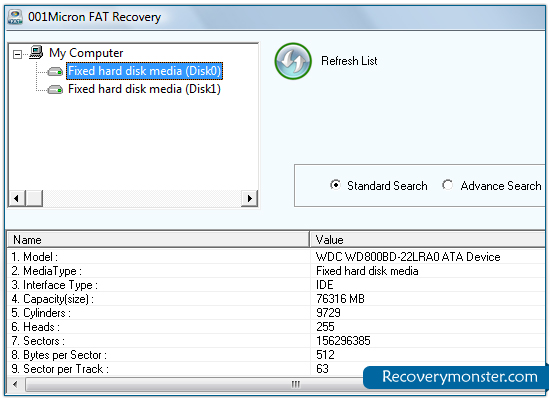This screenshot has height=400, width=550.
Task: Click the 001Micron app icon in the title bar
Action: click(15, 17)
